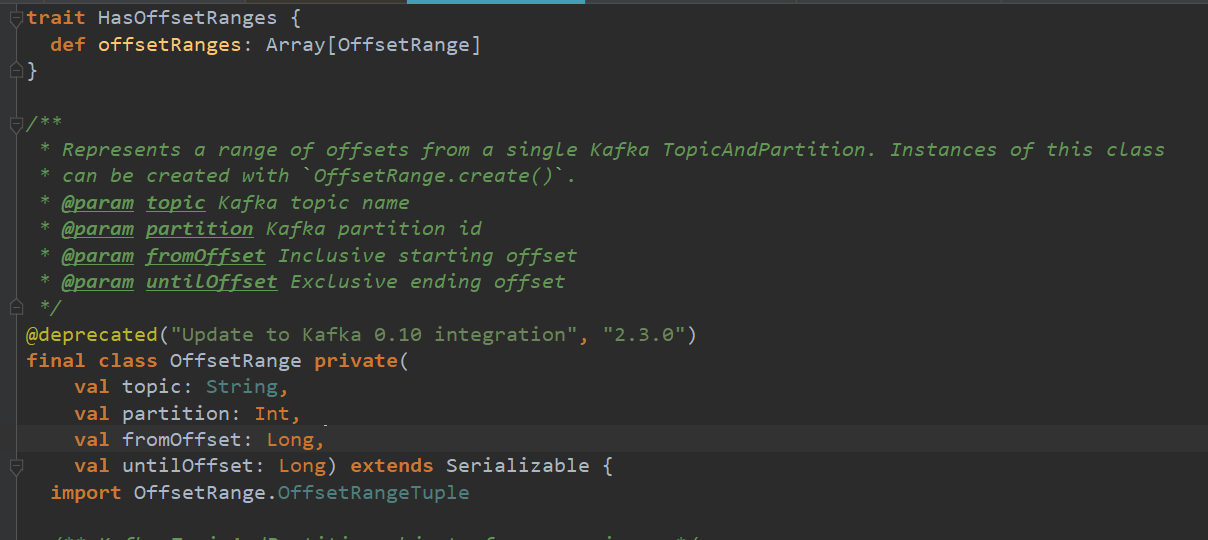Click the underlined untilOffset doc parameter
This screenshot has height=540, width=1208.
[211, 281]
